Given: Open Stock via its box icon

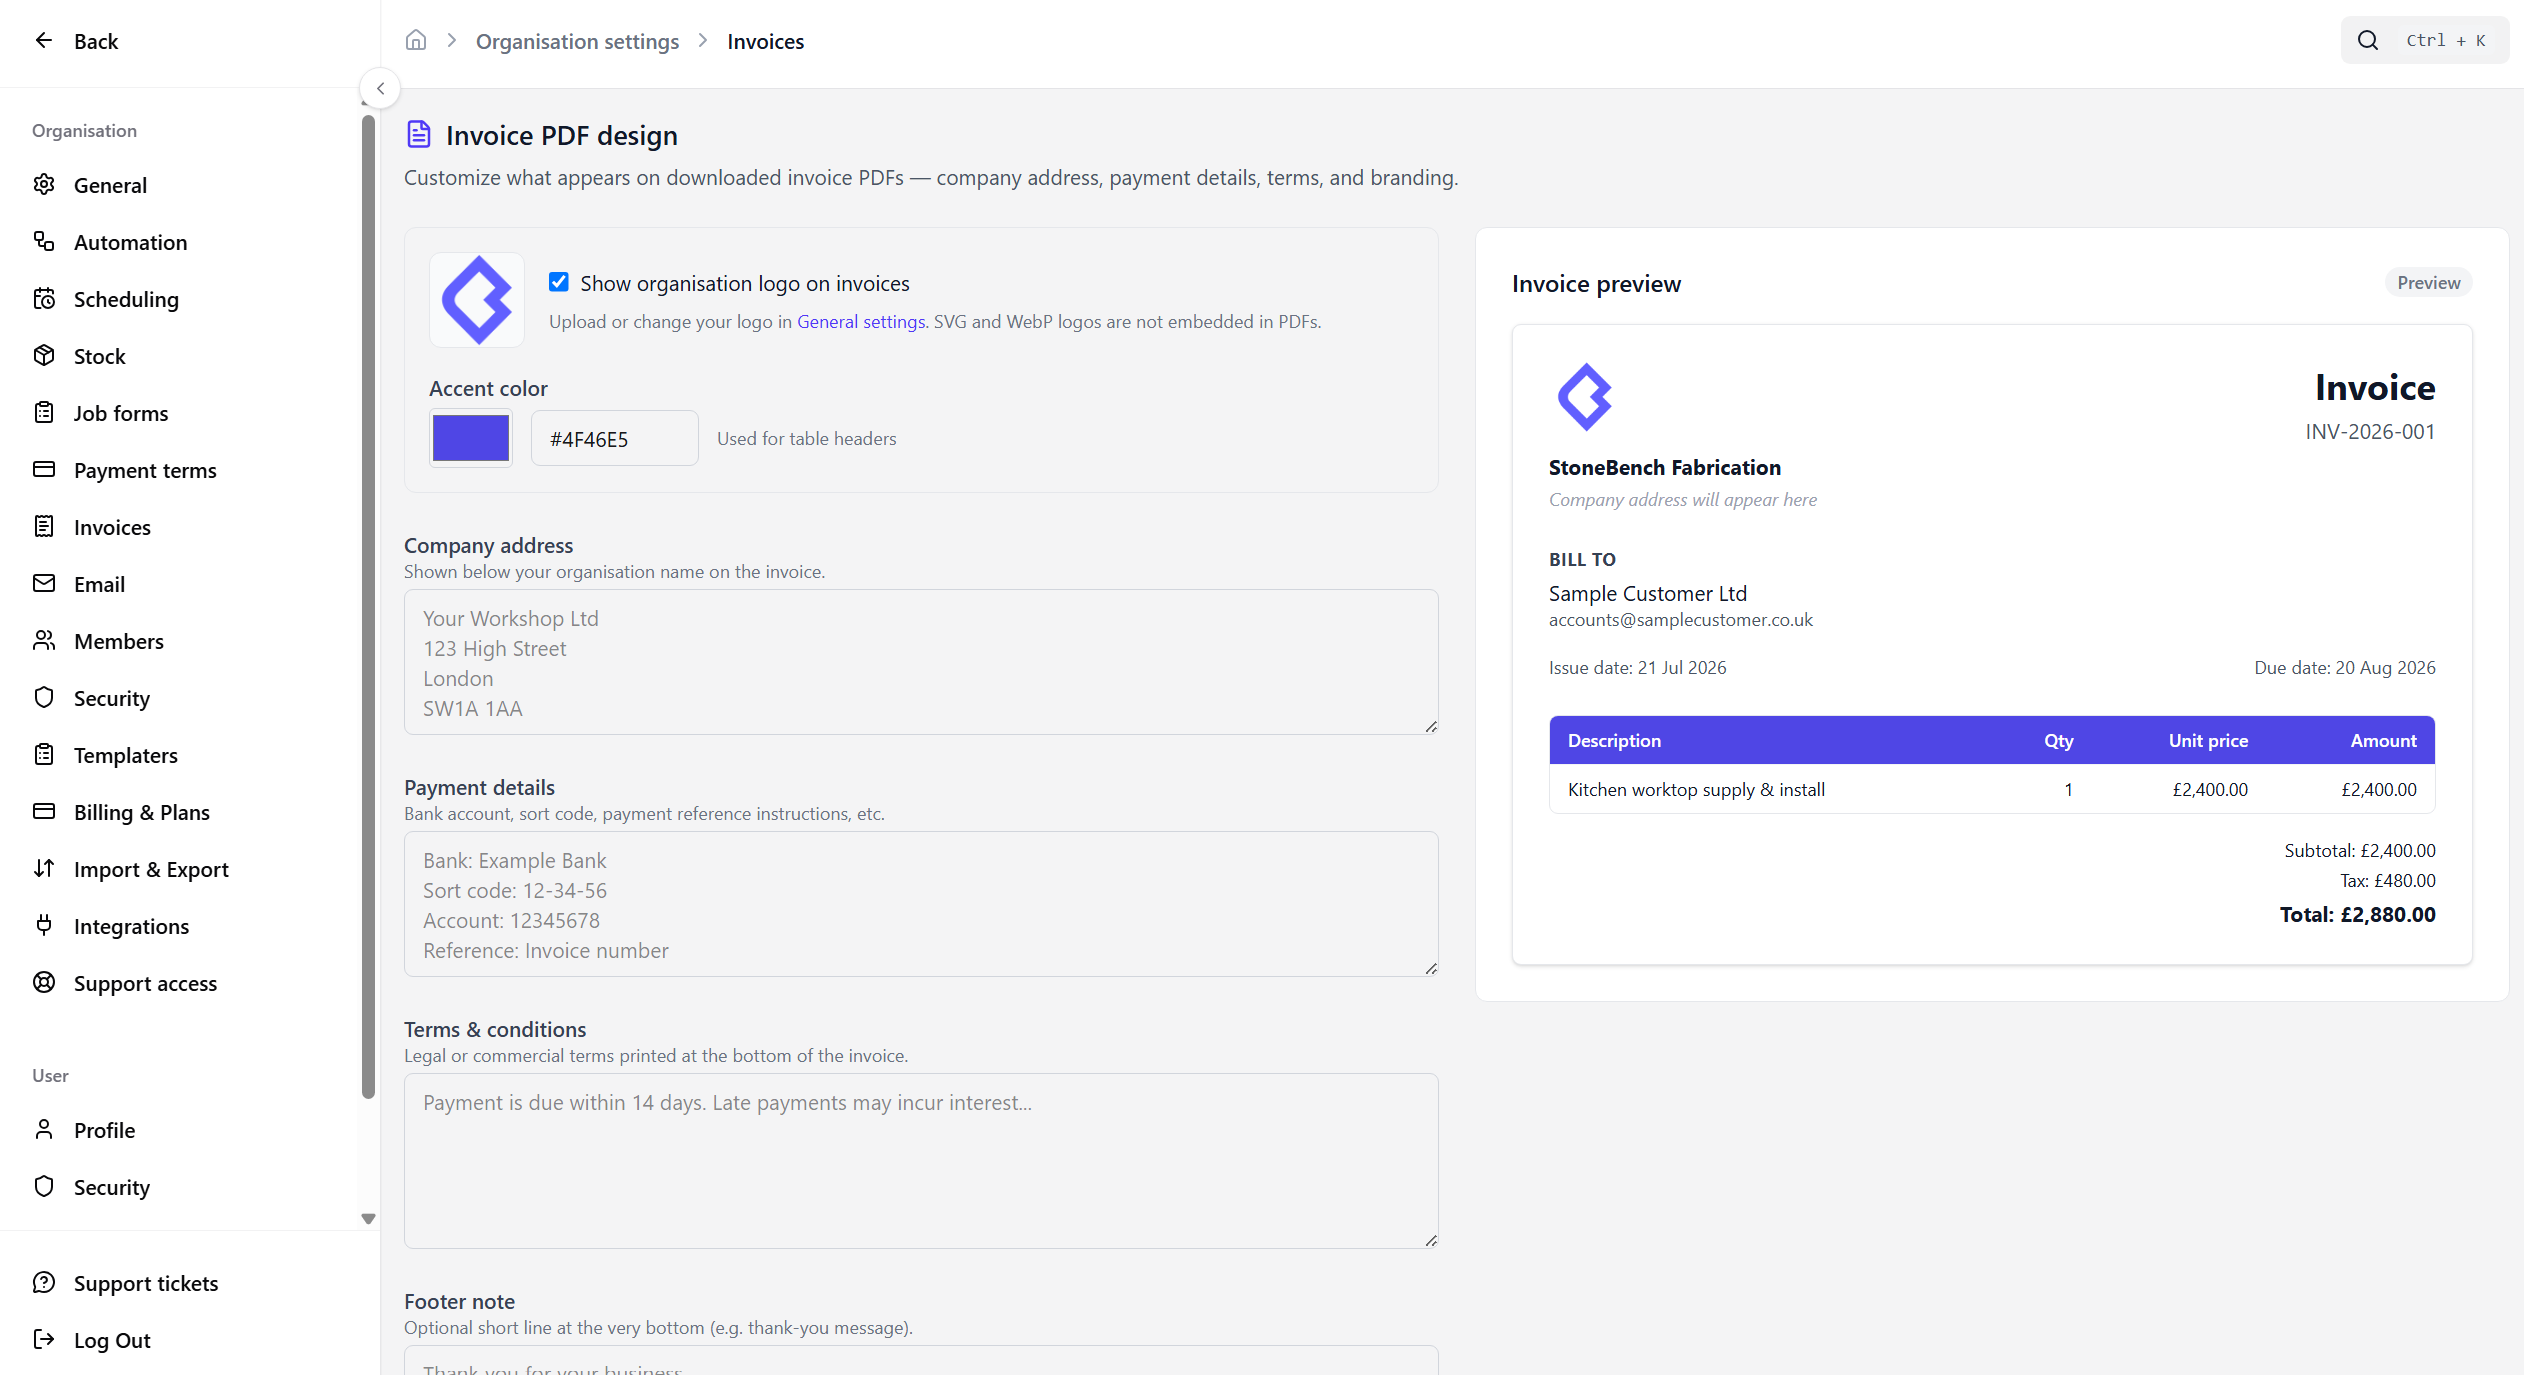Looking at the screenshot, I should (44, 356).
